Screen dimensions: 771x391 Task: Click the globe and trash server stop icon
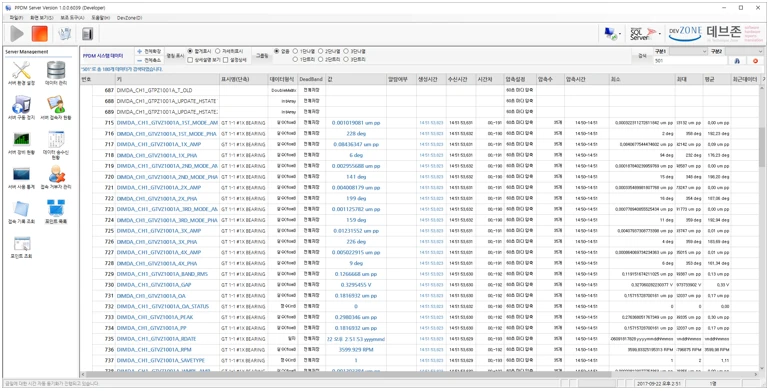[21, 105]
